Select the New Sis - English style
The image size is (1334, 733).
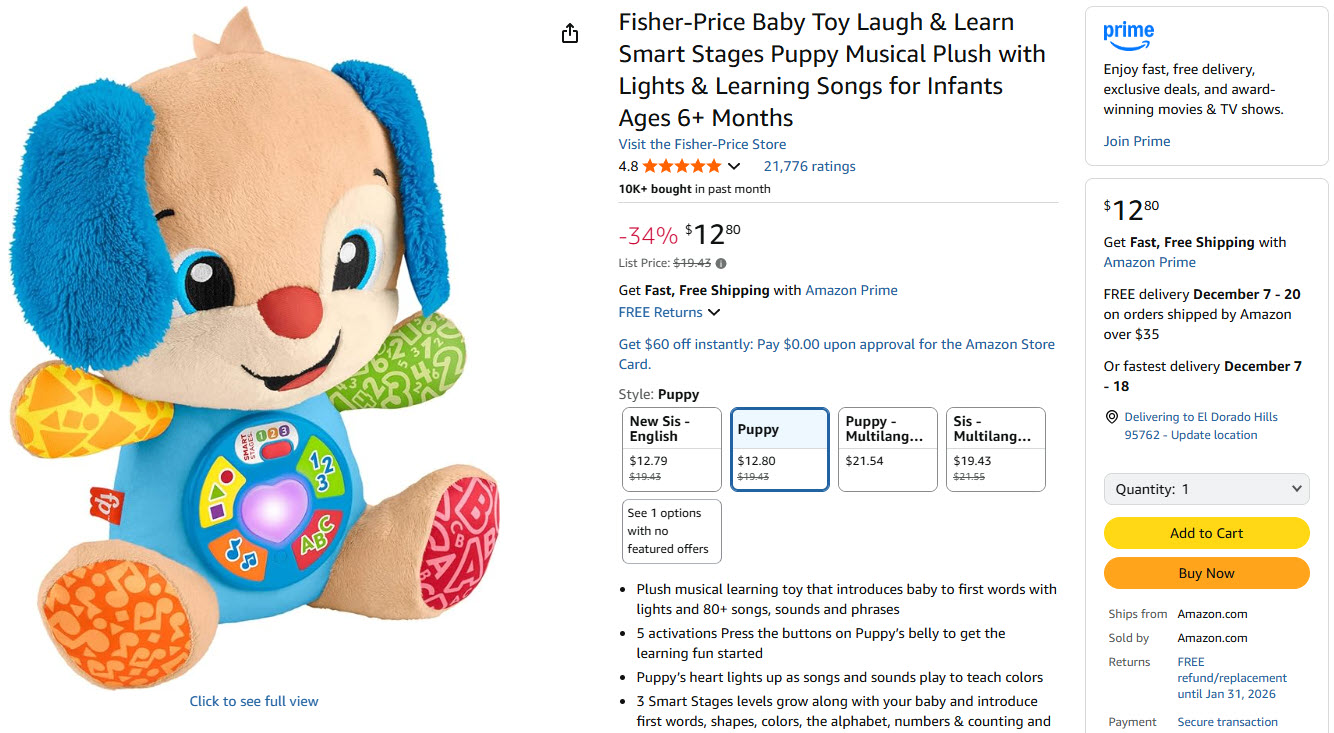click(671, 449)
